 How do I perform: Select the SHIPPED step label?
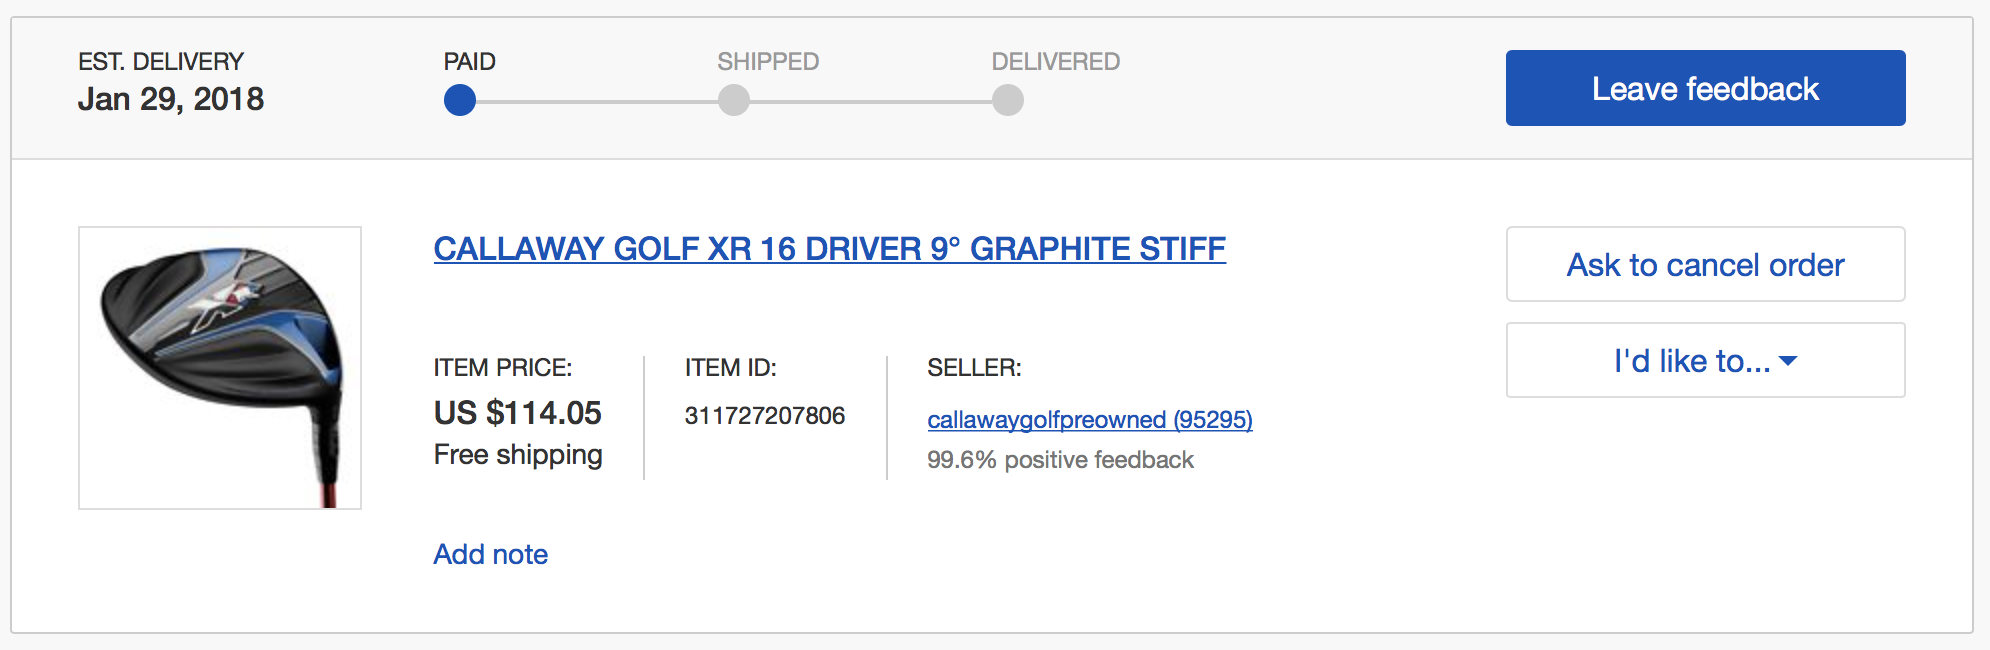pos(768,62)
